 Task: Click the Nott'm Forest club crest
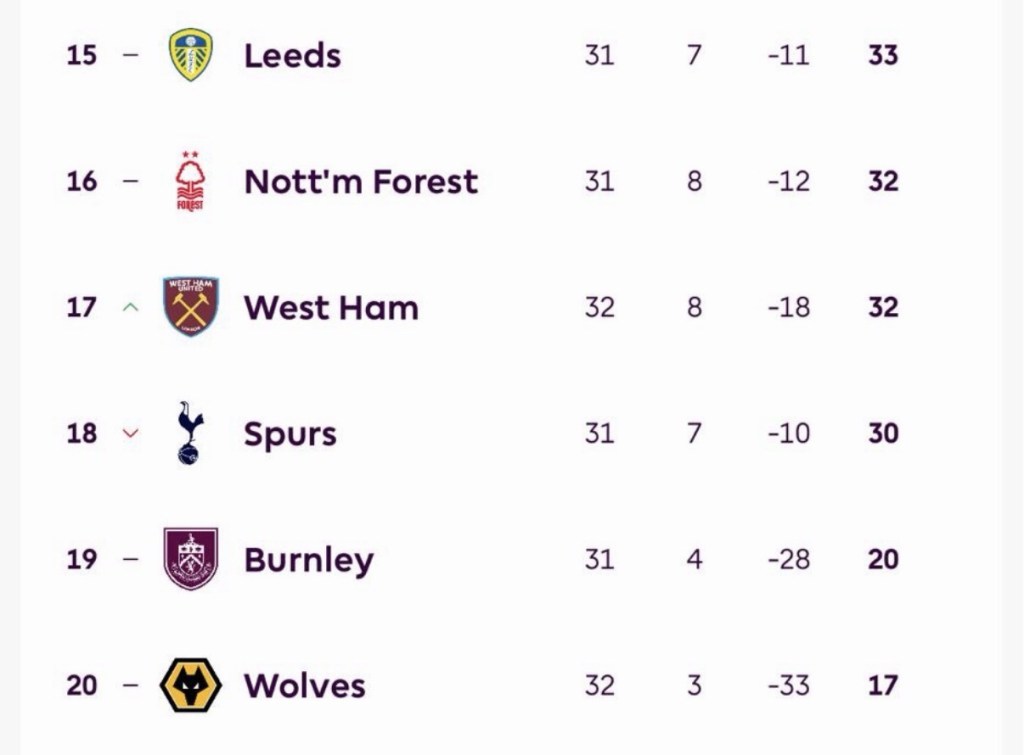pyautogui.click(x=190, y=181)
